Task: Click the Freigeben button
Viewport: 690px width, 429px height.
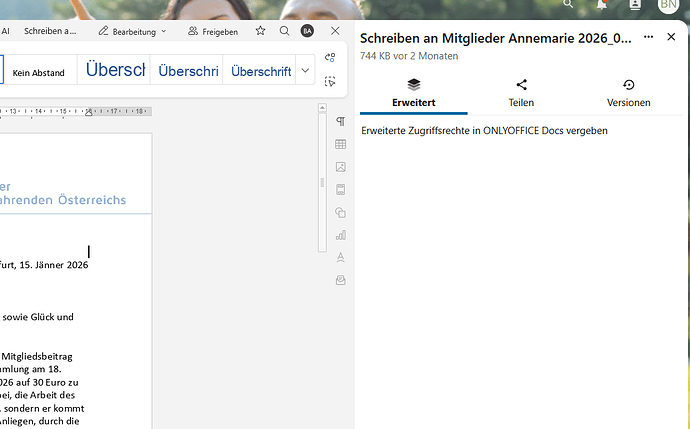Action: (x=212, y=31)
